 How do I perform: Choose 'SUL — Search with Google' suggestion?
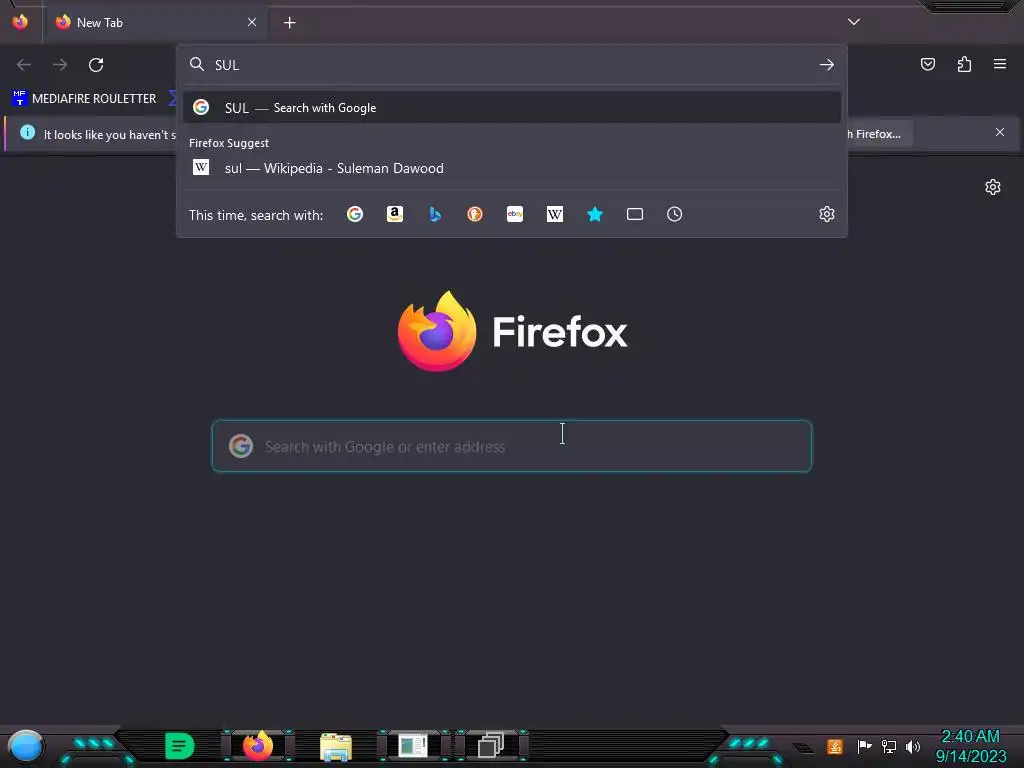point(512,108)
